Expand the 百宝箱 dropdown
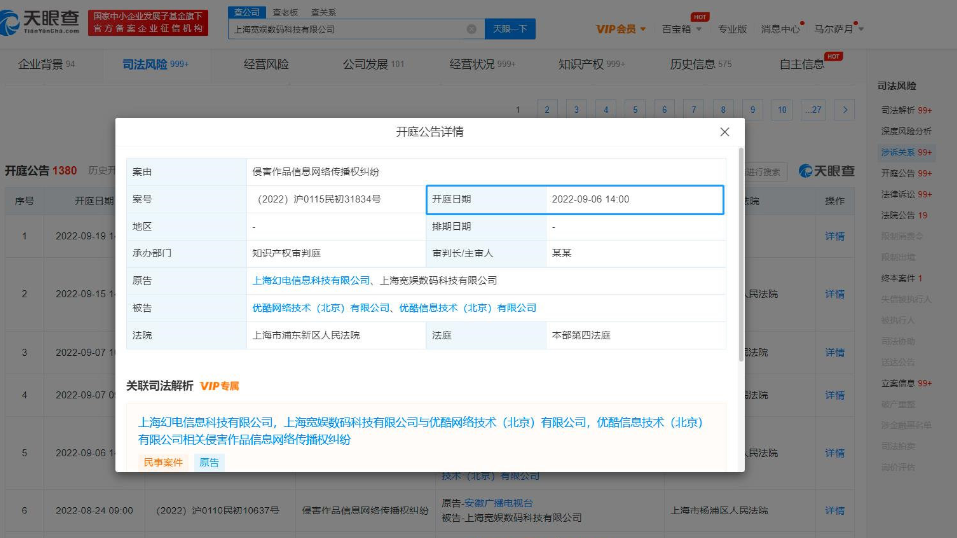957x538 pixels. 682,29
